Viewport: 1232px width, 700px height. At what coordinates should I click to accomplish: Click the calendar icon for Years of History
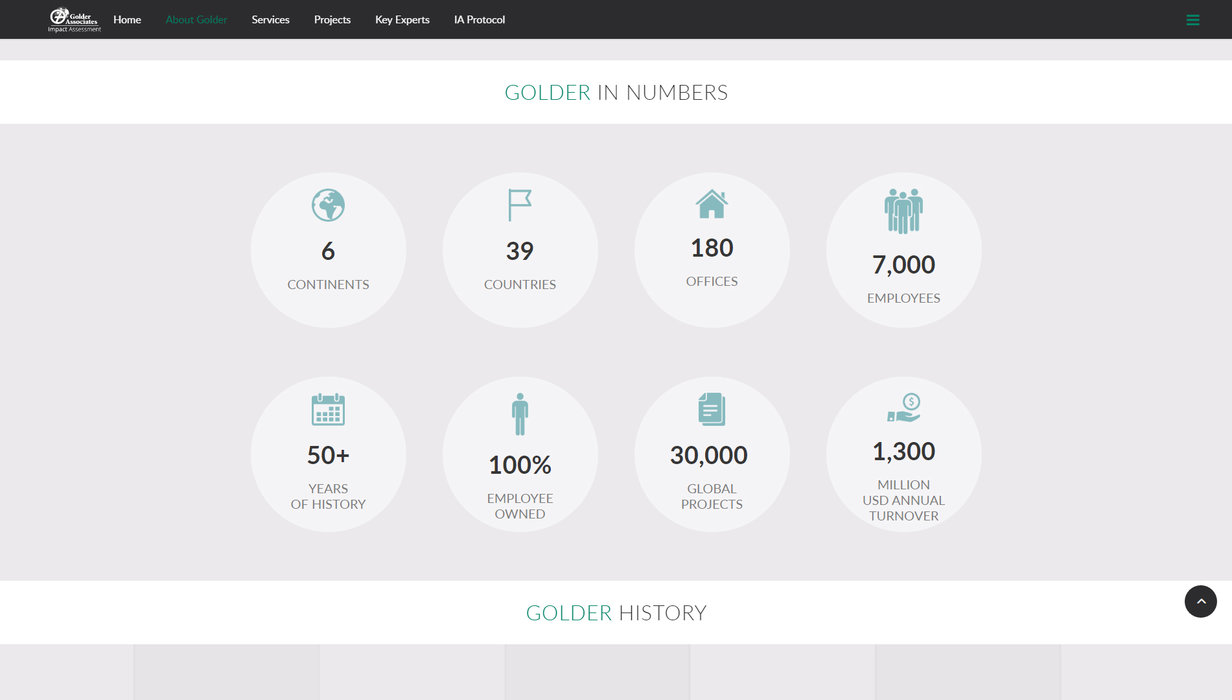tap(328, 410)
